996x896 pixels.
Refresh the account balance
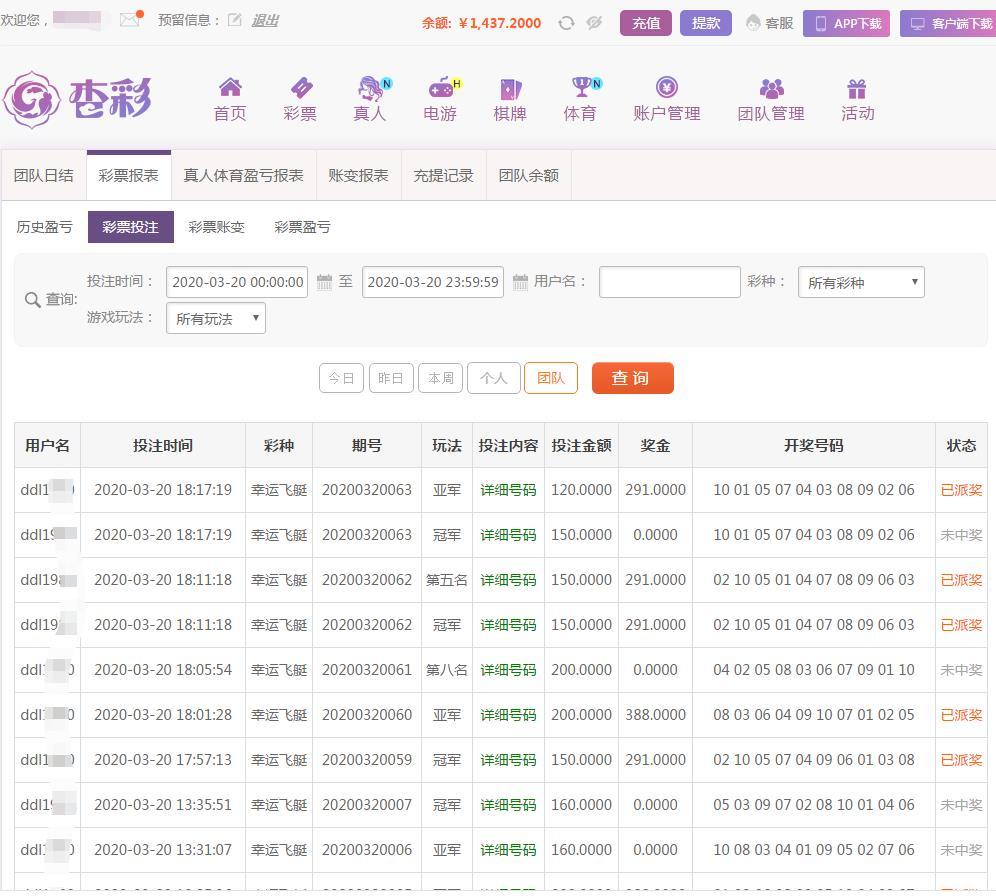[566, 23]
